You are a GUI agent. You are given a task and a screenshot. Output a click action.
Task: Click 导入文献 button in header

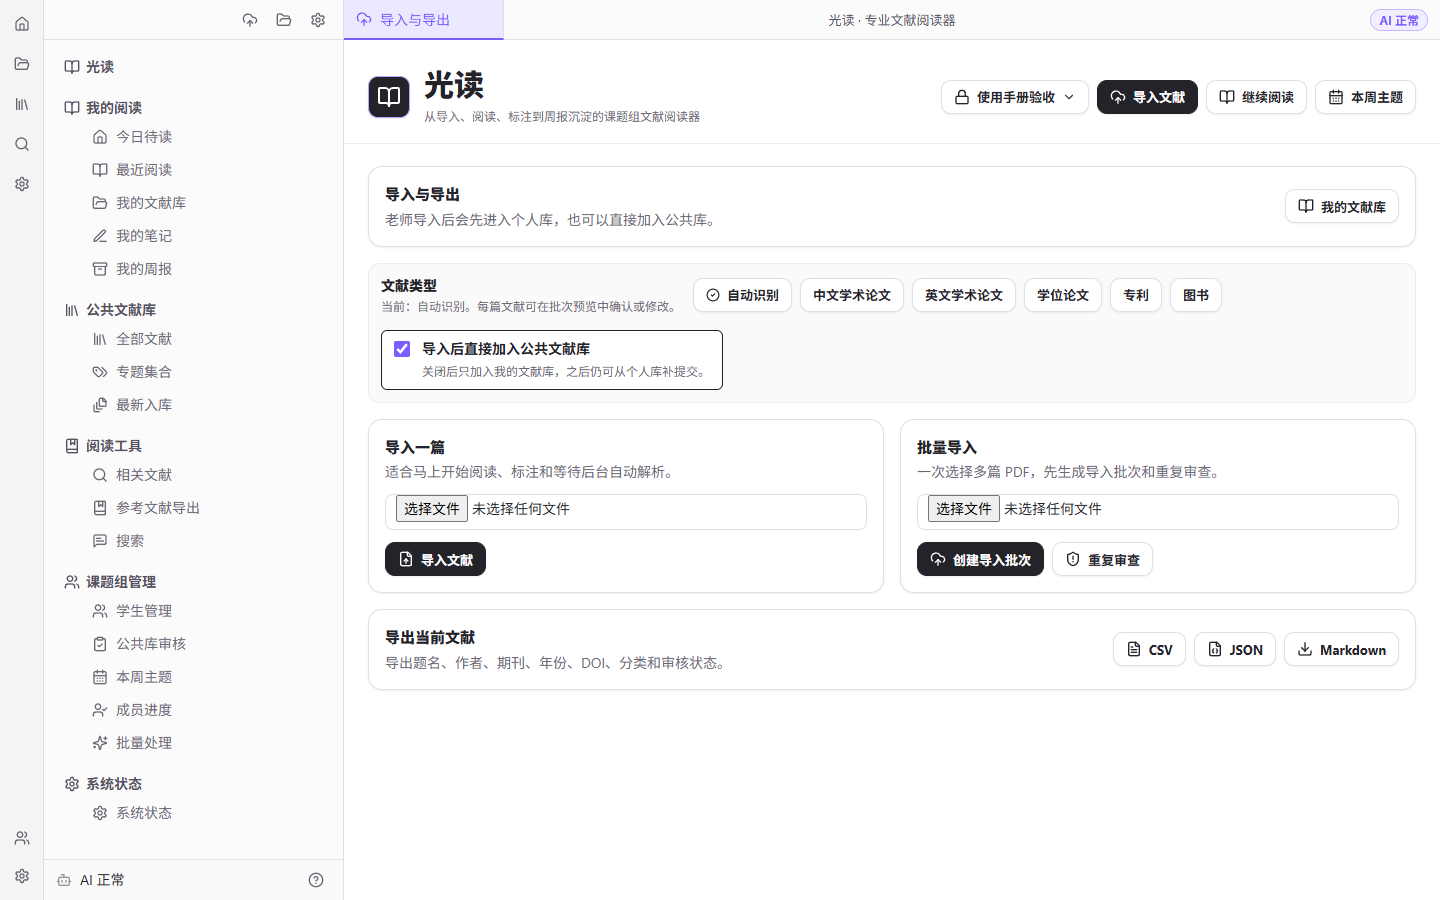tap(1147, 97)
